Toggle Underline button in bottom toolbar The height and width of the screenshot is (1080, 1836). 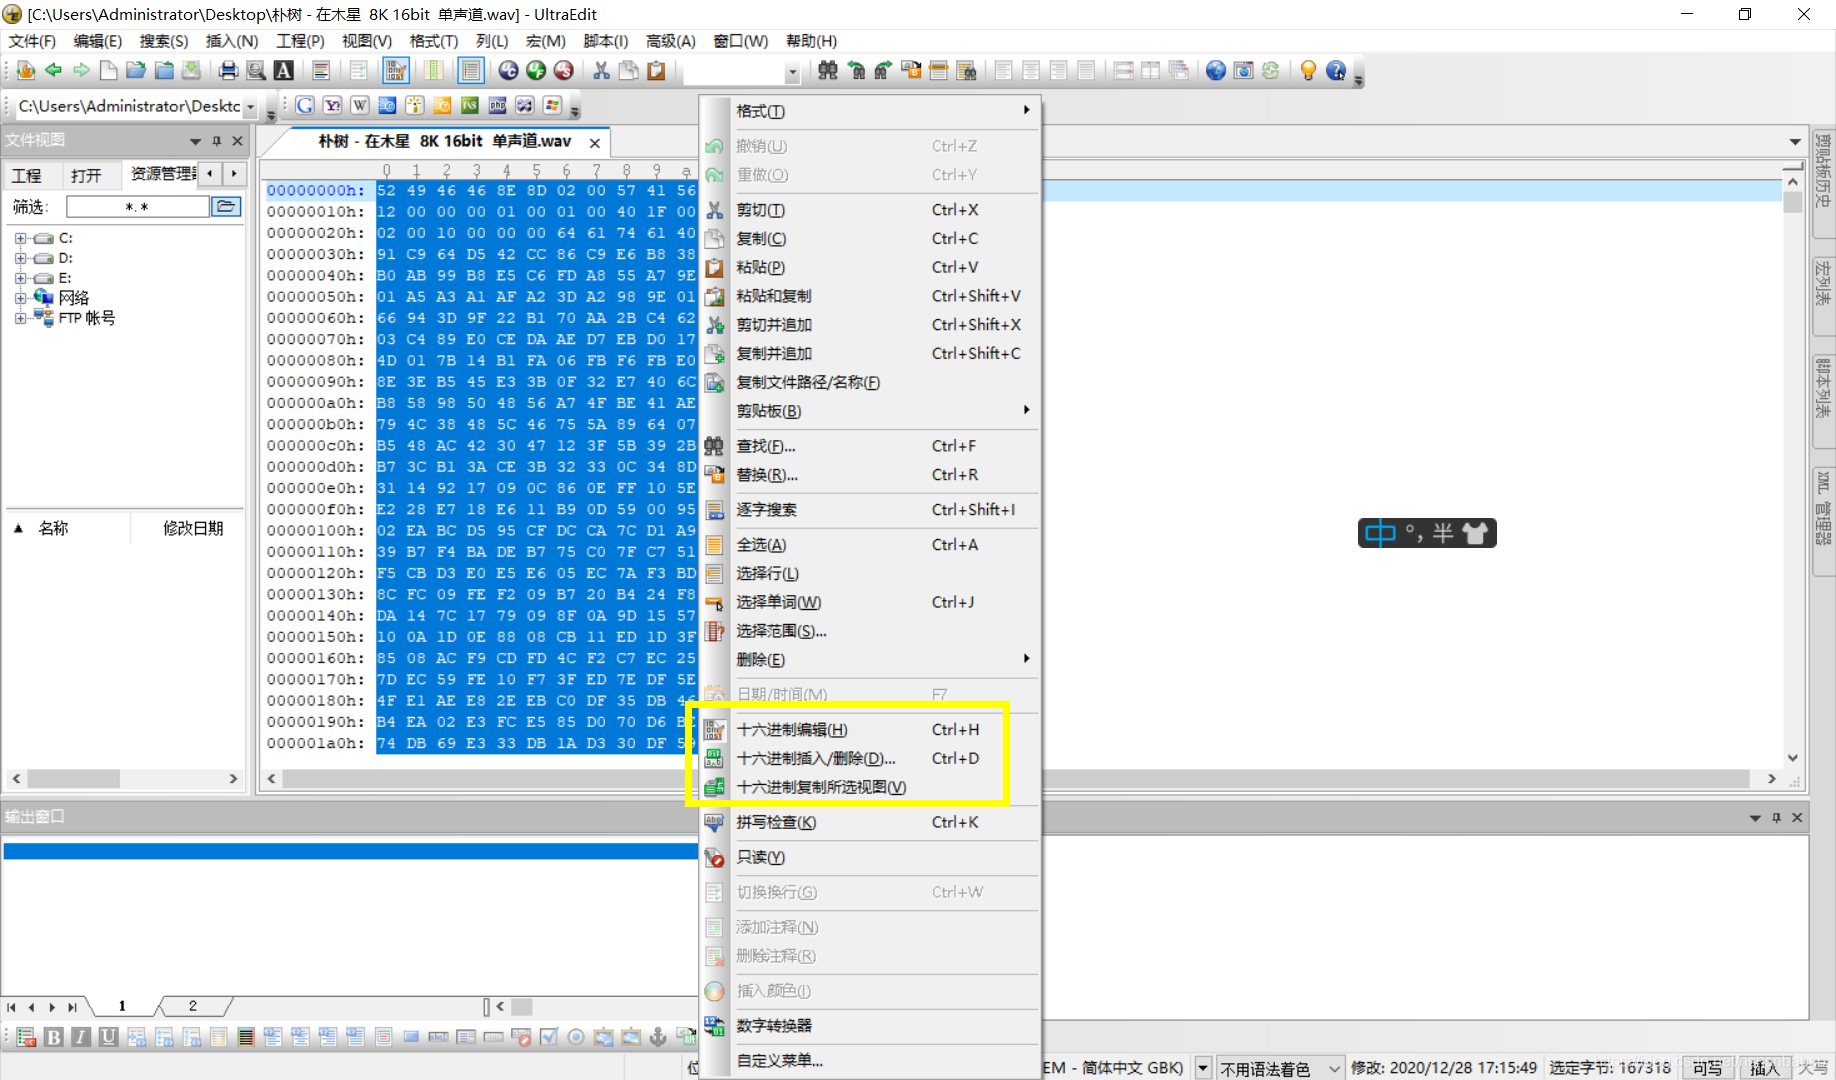pyautogui.click(x=108, y=1037)
